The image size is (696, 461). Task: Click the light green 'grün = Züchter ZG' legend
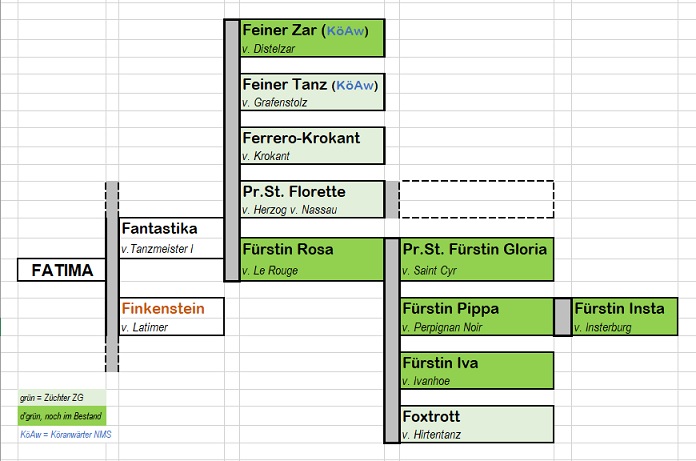pyautogui.click(x=62, y=397)
